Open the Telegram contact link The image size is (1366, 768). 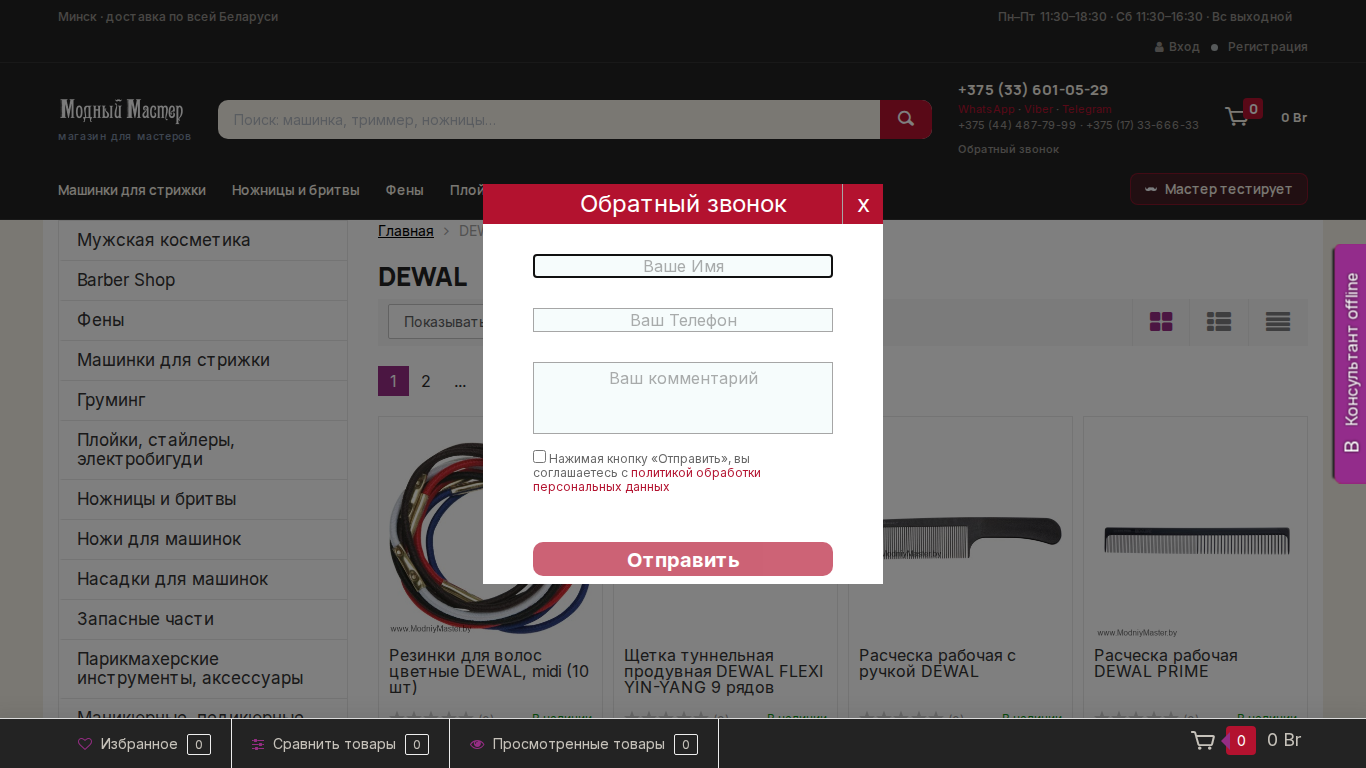pyautogui.click(x=1087, y=109)
